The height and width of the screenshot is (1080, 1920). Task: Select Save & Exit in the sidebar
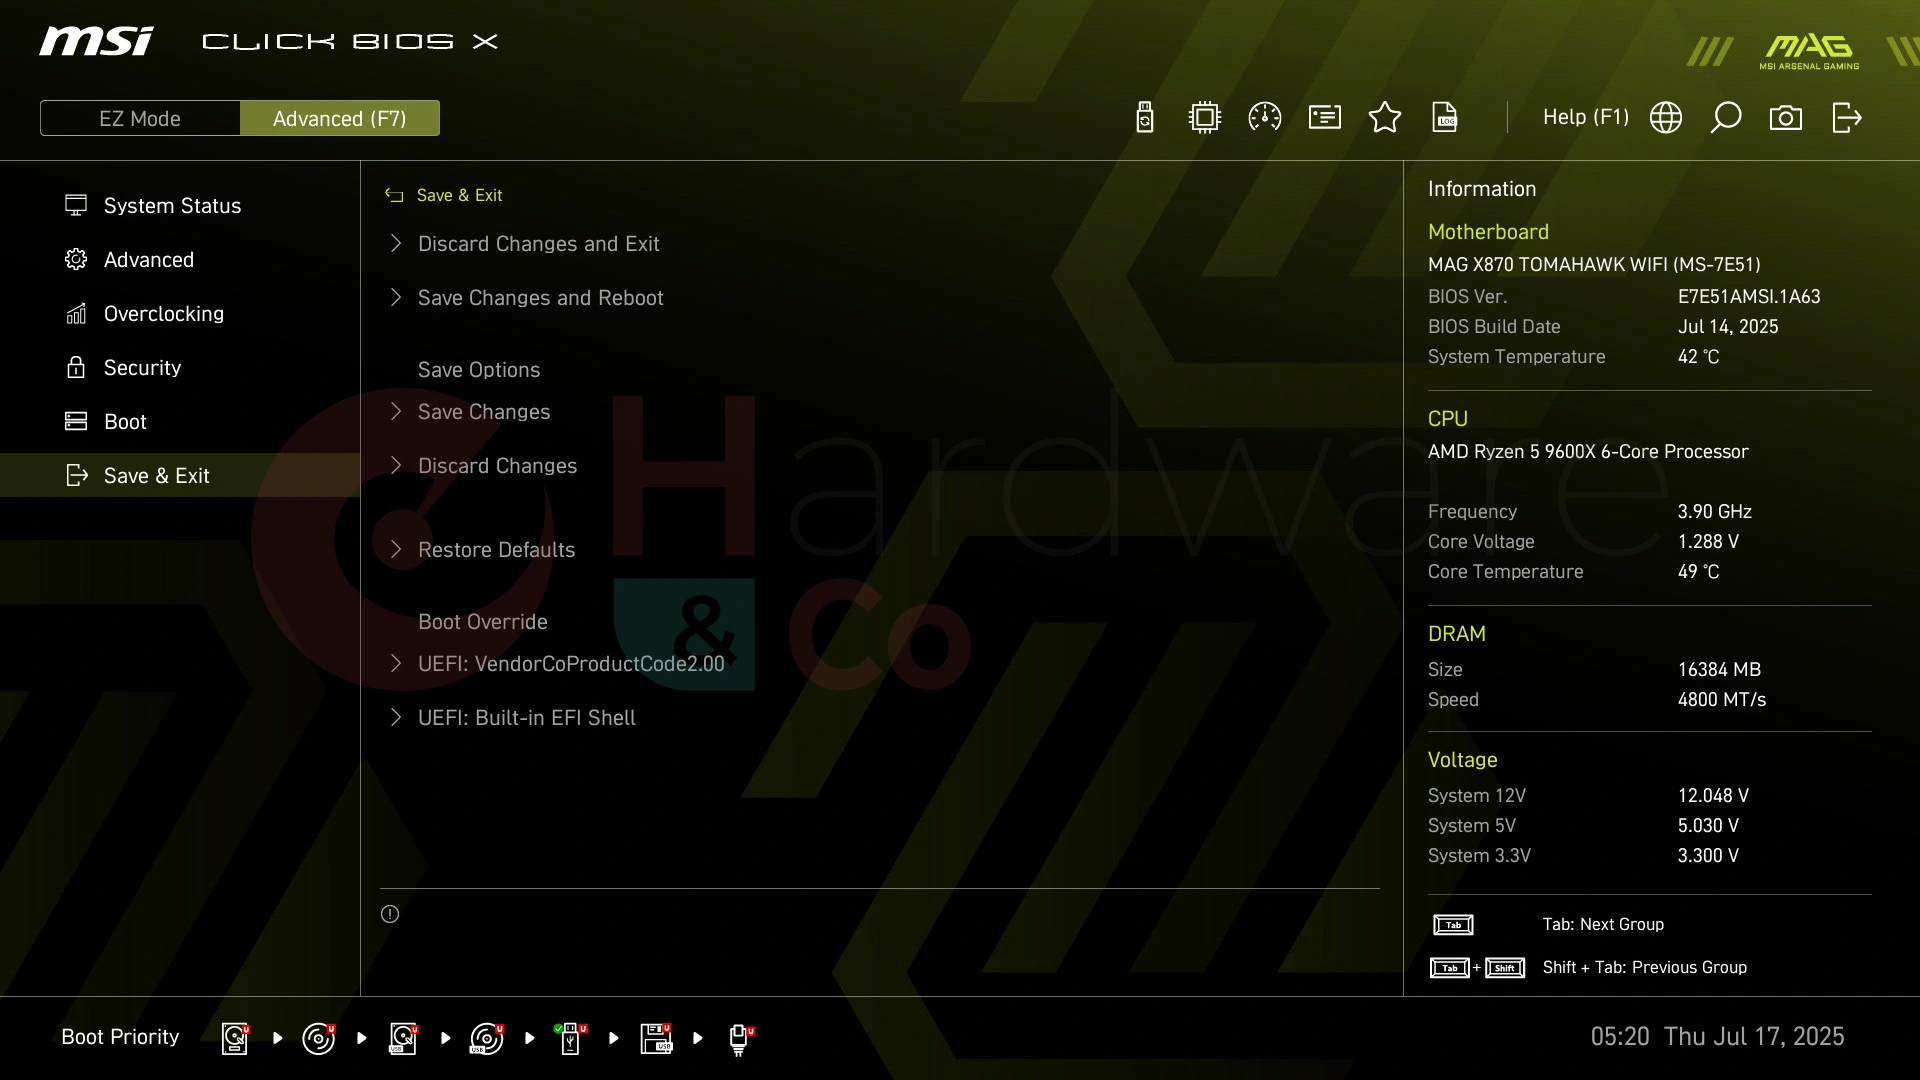(x=180, y=476)
